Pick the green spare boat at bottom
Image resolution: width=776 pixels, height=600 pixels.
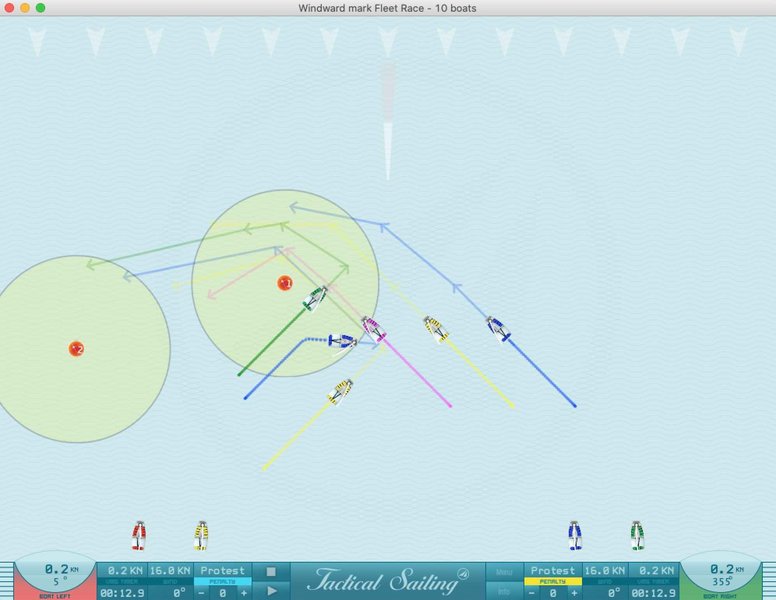click(637, 536)
